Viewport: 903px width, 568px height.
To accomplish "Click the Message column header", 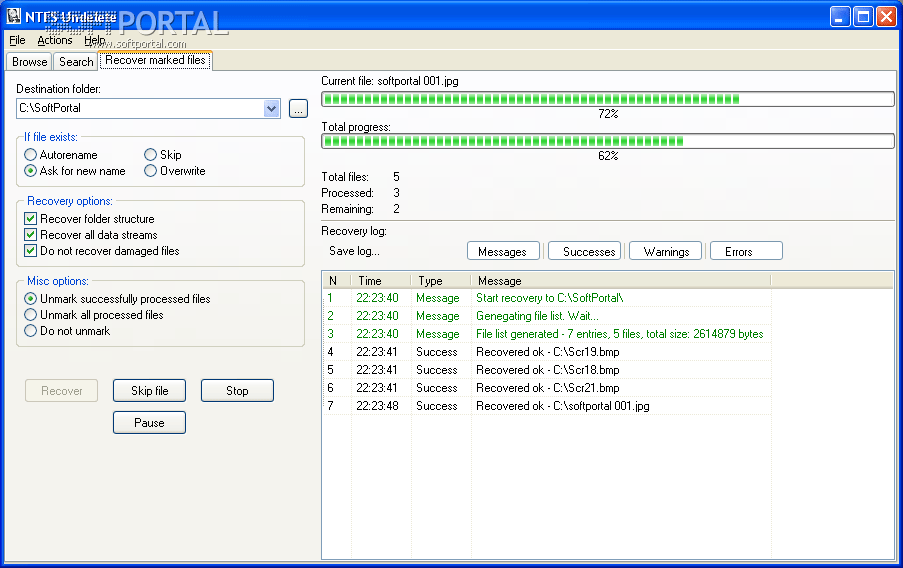I will [621, 281].
